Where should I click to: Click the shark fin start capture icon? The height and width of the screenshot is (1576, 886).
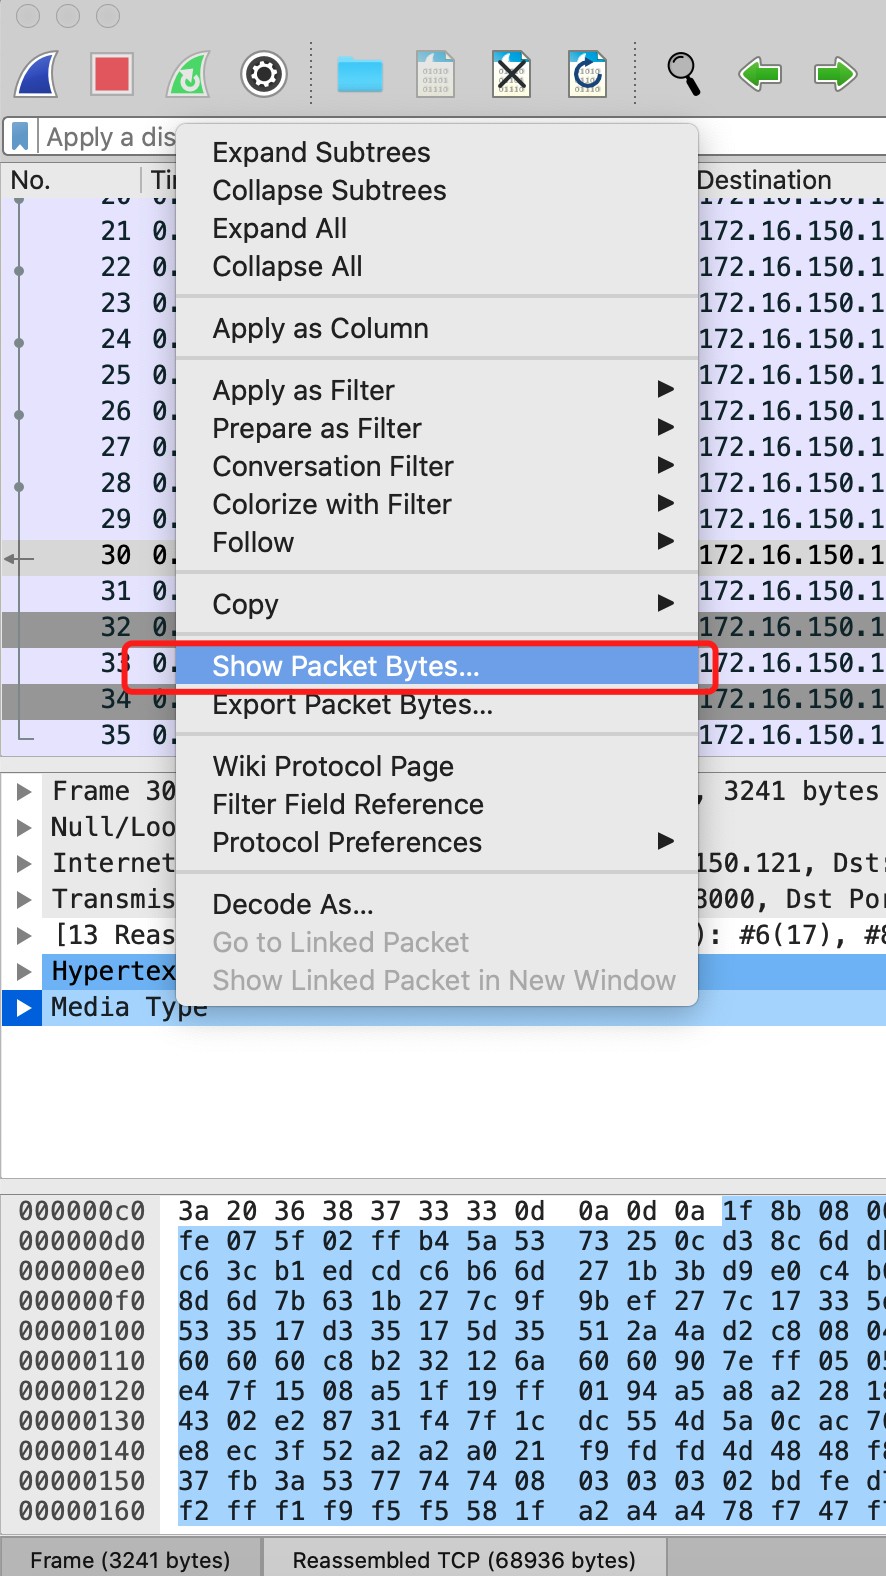click(x=37, y=75)
